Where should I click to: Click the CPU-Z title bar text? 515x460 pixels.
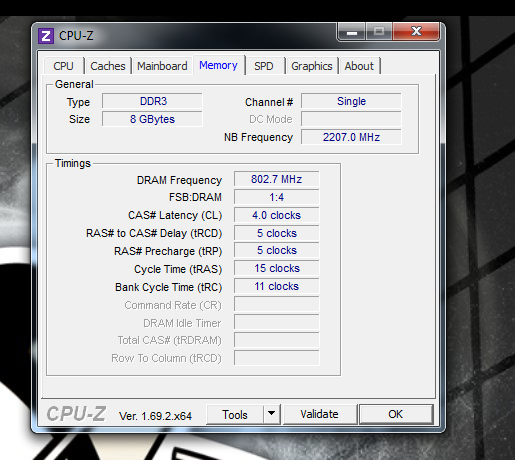76,36
